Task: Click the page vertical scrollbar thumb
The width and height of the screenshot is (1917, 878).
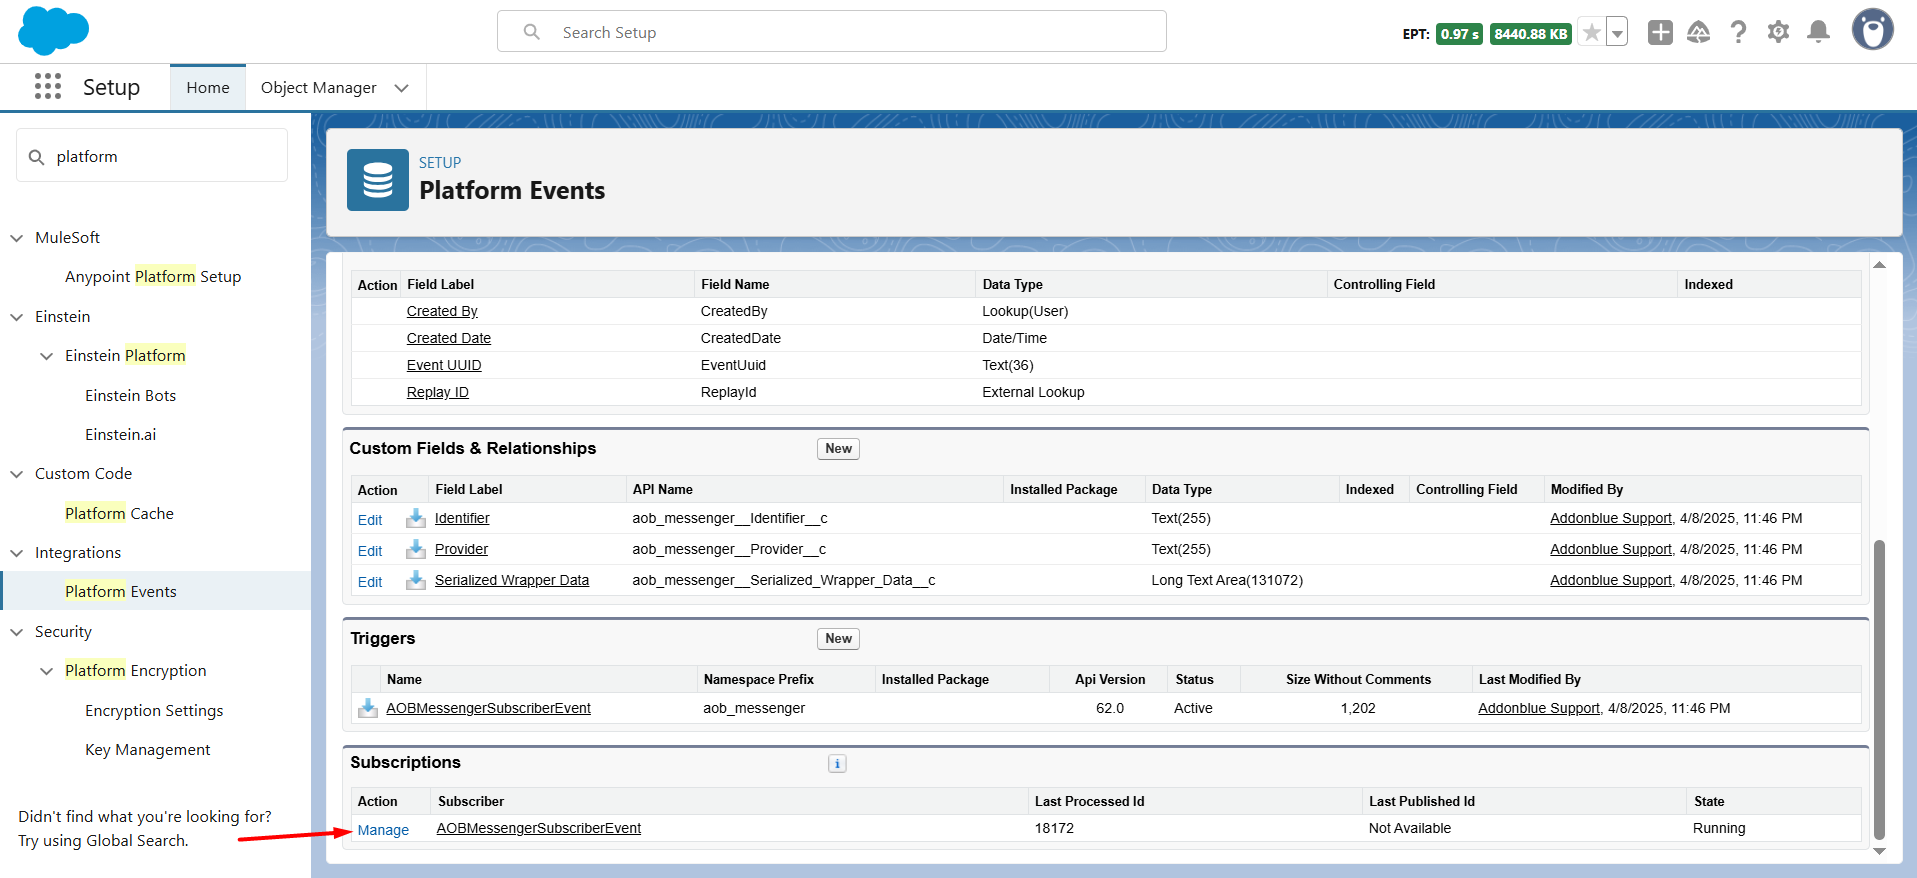Action: point(1879,690)
